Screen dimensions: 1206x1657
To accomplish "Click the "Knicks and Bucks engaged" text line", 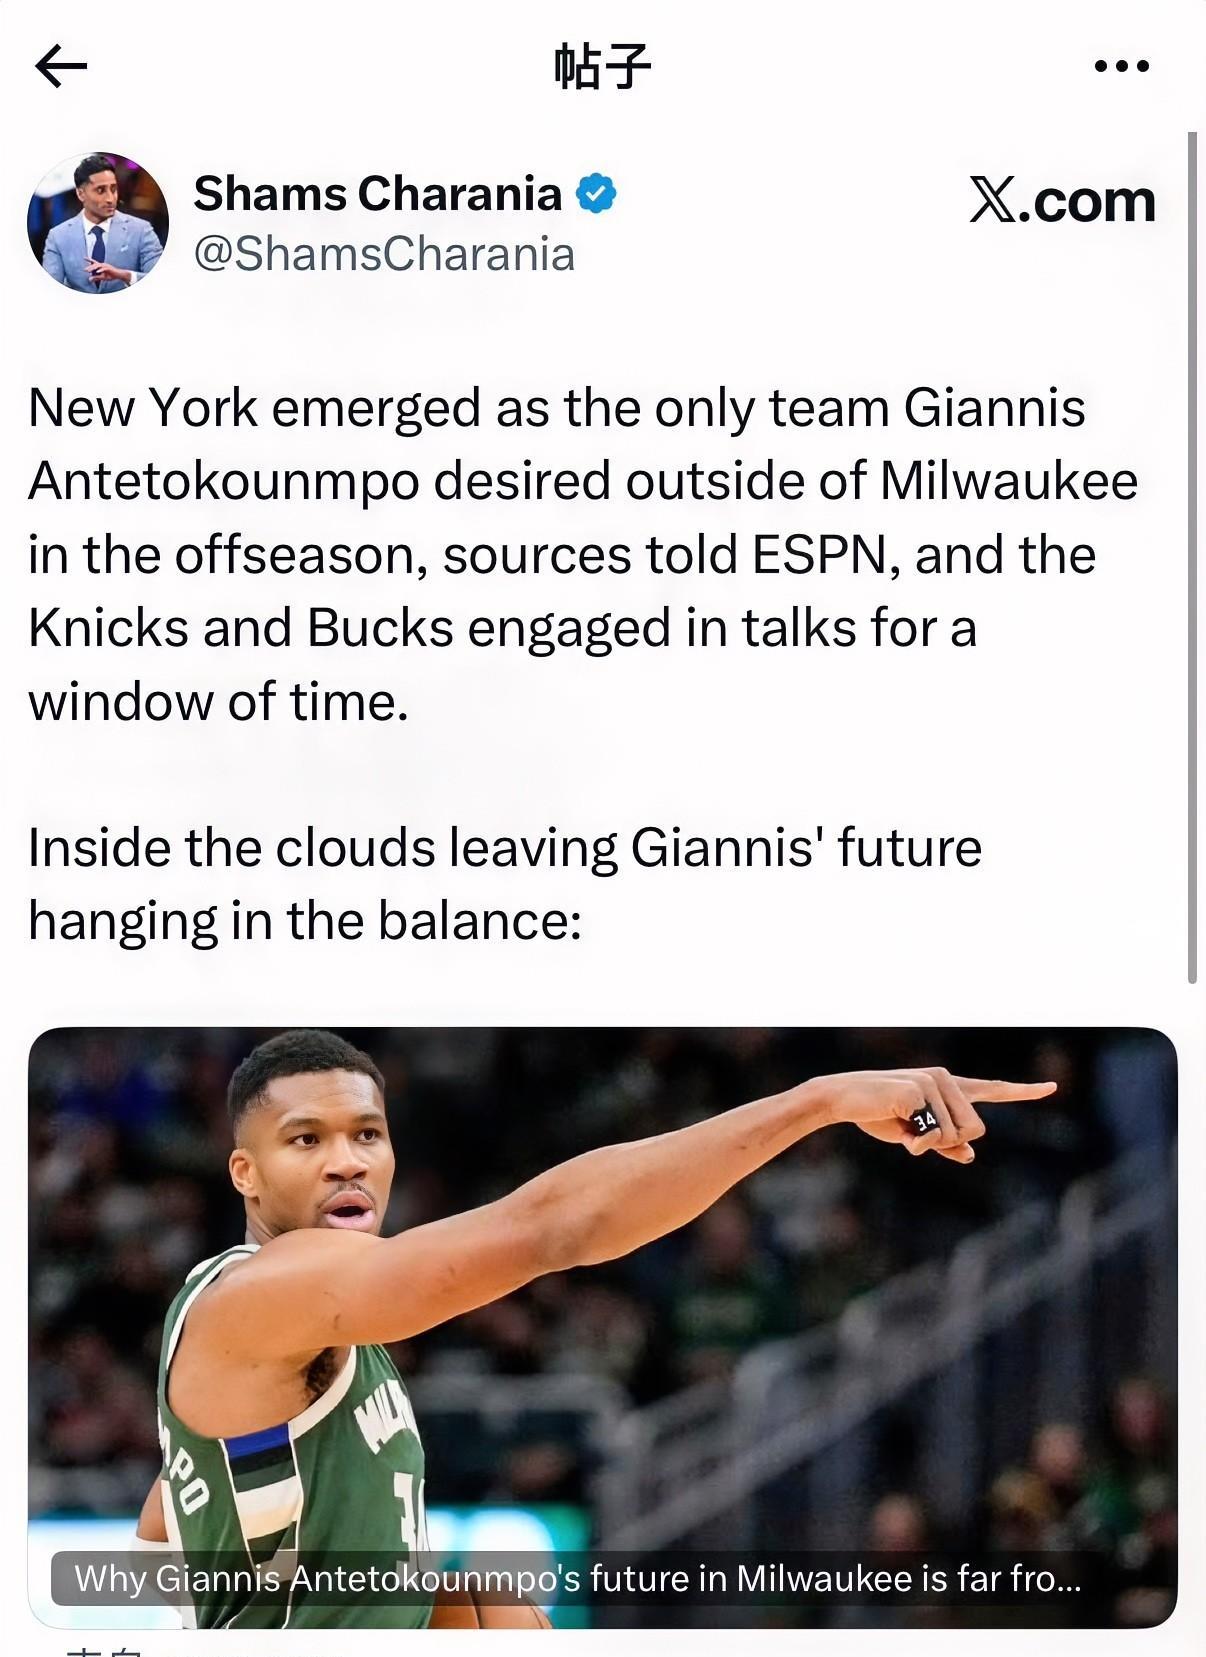I will pyautogui.click(x=502, y=628).
